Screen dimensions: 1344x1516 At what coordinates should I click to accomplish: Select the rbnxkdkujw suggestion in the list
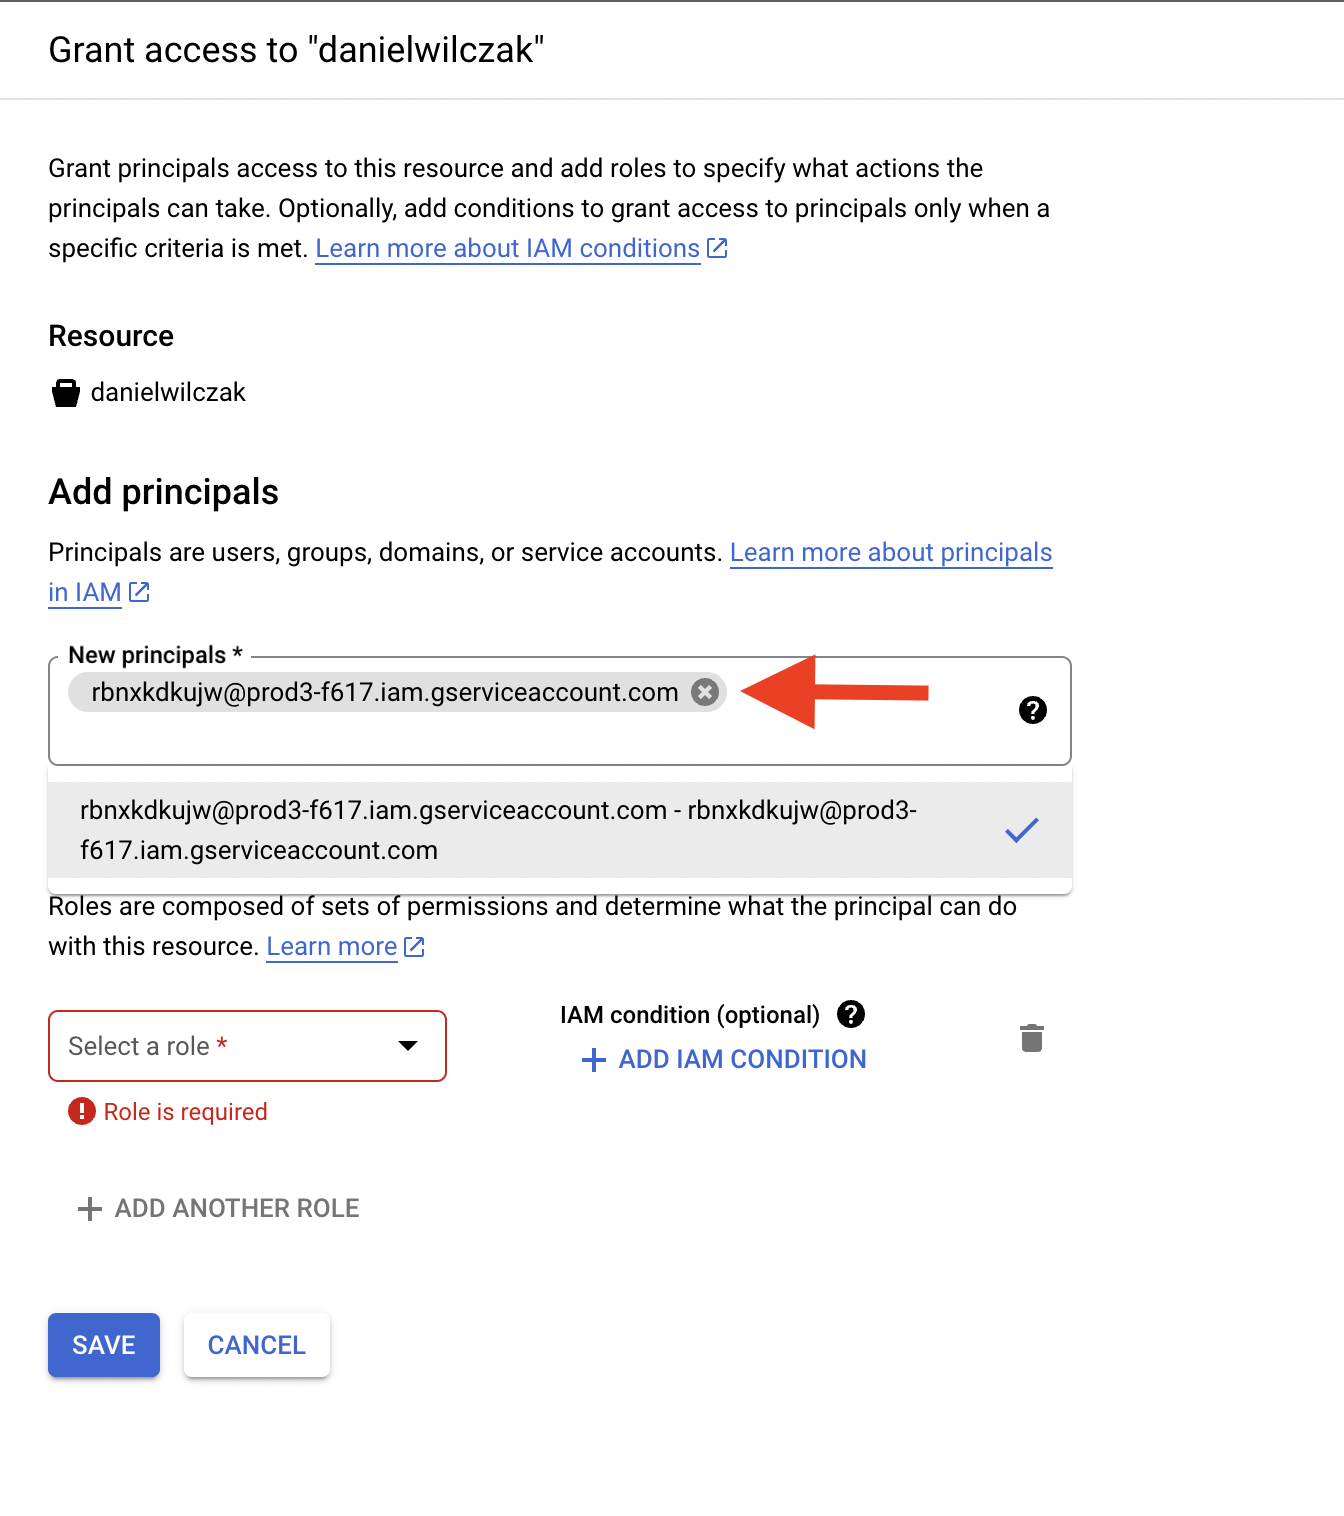[560, 830]
